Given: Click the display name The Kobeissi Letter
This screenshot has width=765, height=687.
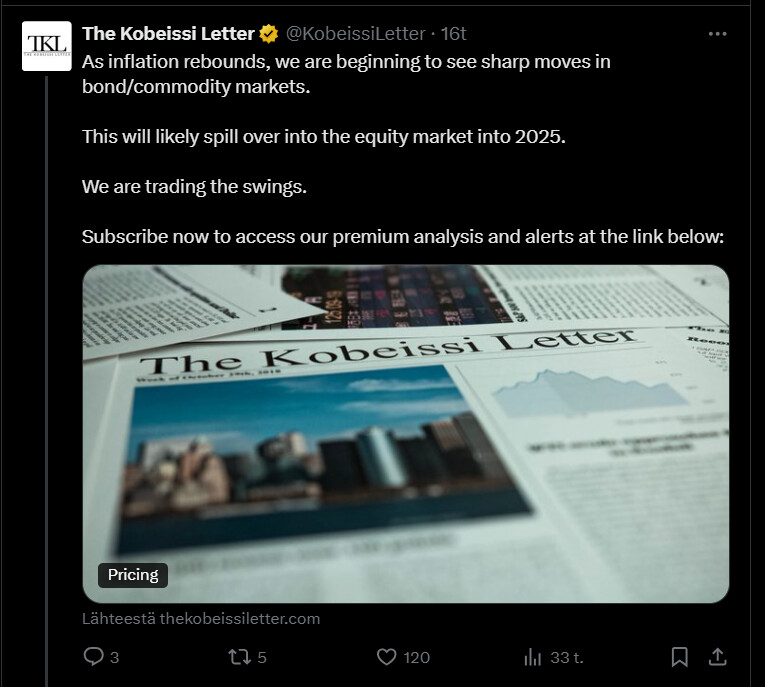Looking at the screenshot, I should point(168,34).
